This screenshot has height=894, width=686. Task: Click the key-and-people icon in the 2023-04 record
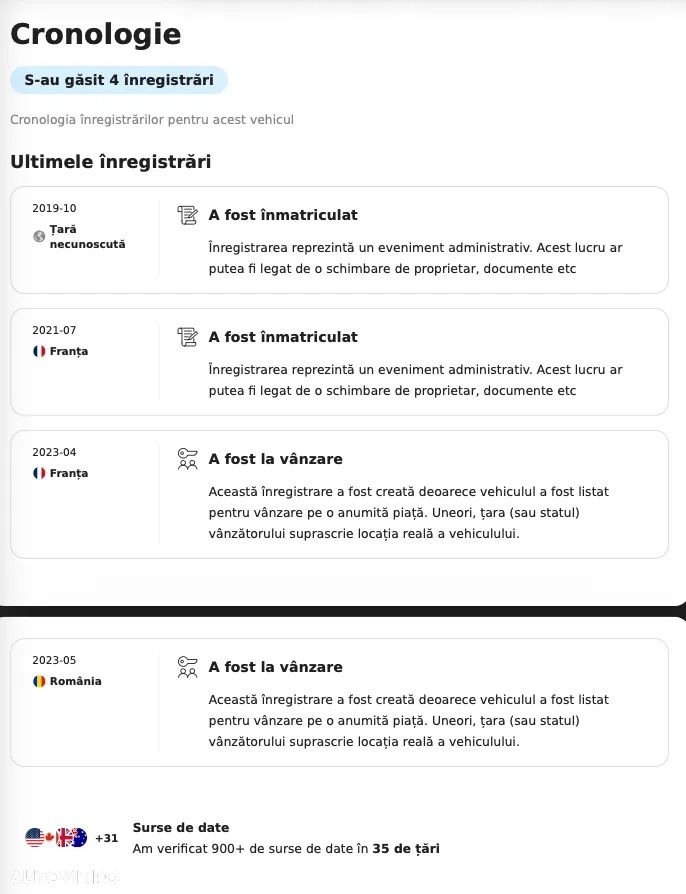[187, 459]
